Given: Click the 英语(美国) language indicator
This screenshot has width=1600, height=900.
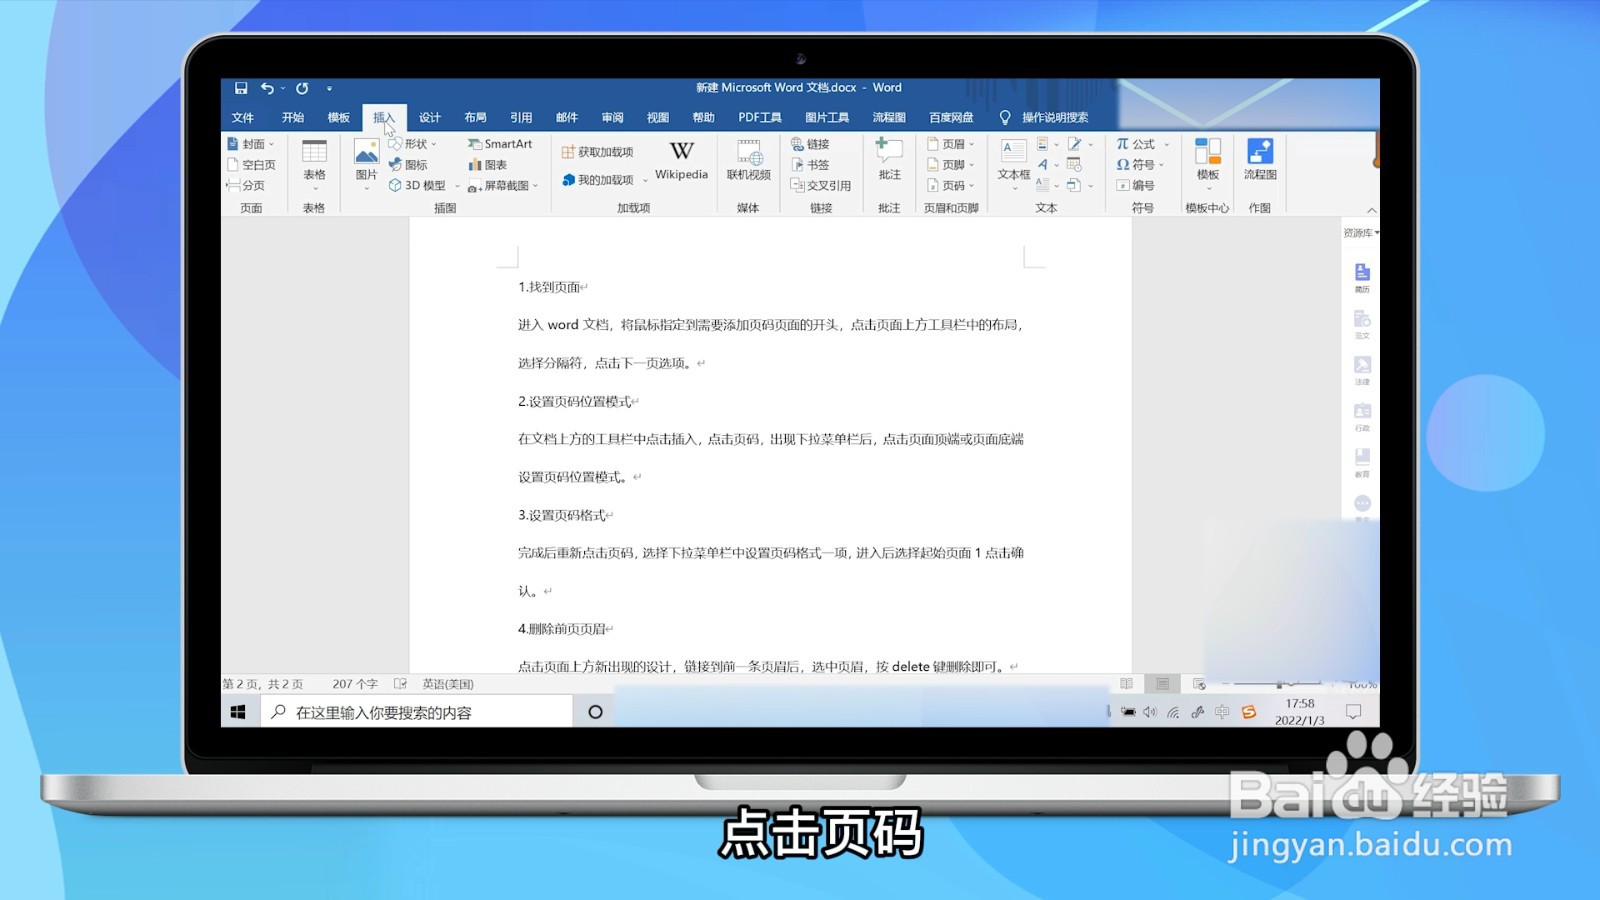Looking at the screenshot, I should tap(448, 684).
